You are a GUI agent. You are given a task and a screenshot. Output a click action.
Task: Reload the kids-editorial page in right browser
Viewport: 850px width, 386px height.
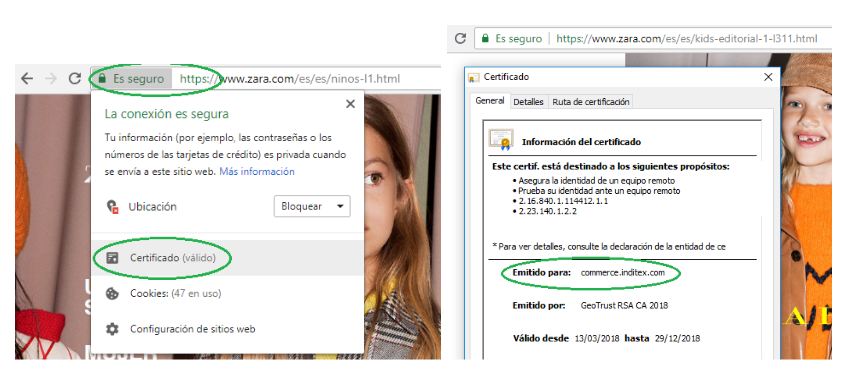461,38
